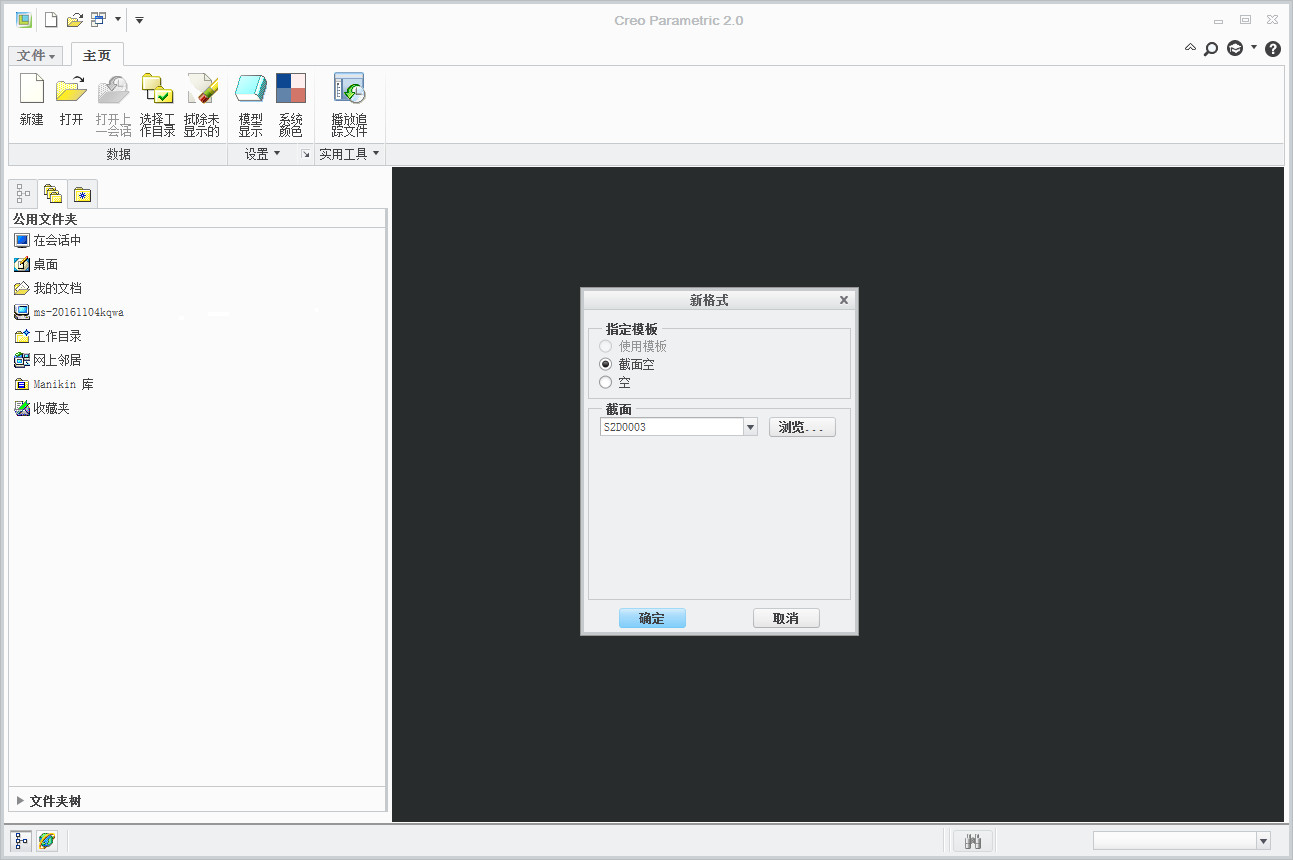Click the 选择工作目录 ribbon icon
The image size is (1293, 860).
(157, 105)
